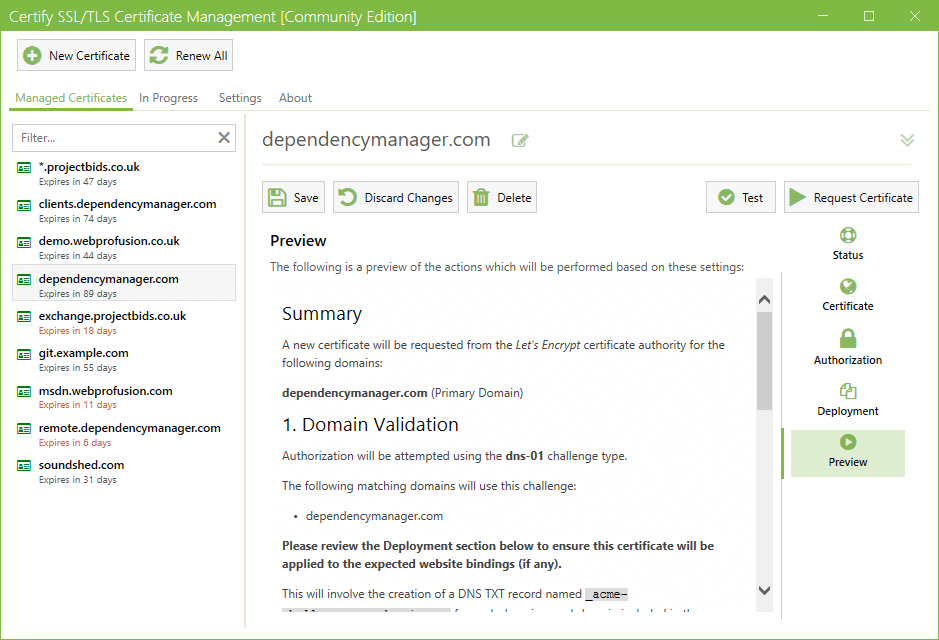Click the Request Certificate button
This screenshot has height=640, width=939.
pos(851,198)
